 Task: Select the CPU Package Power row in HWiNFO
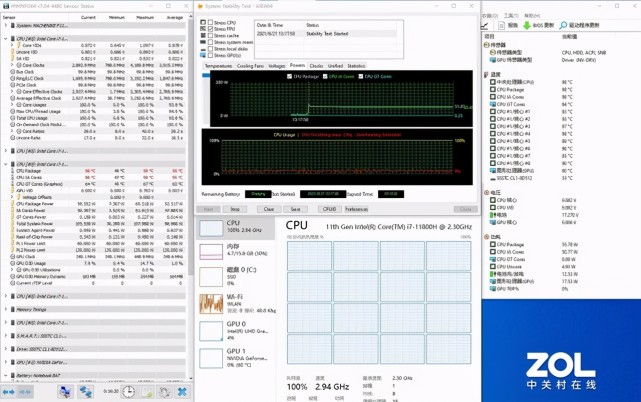point(96,204)
